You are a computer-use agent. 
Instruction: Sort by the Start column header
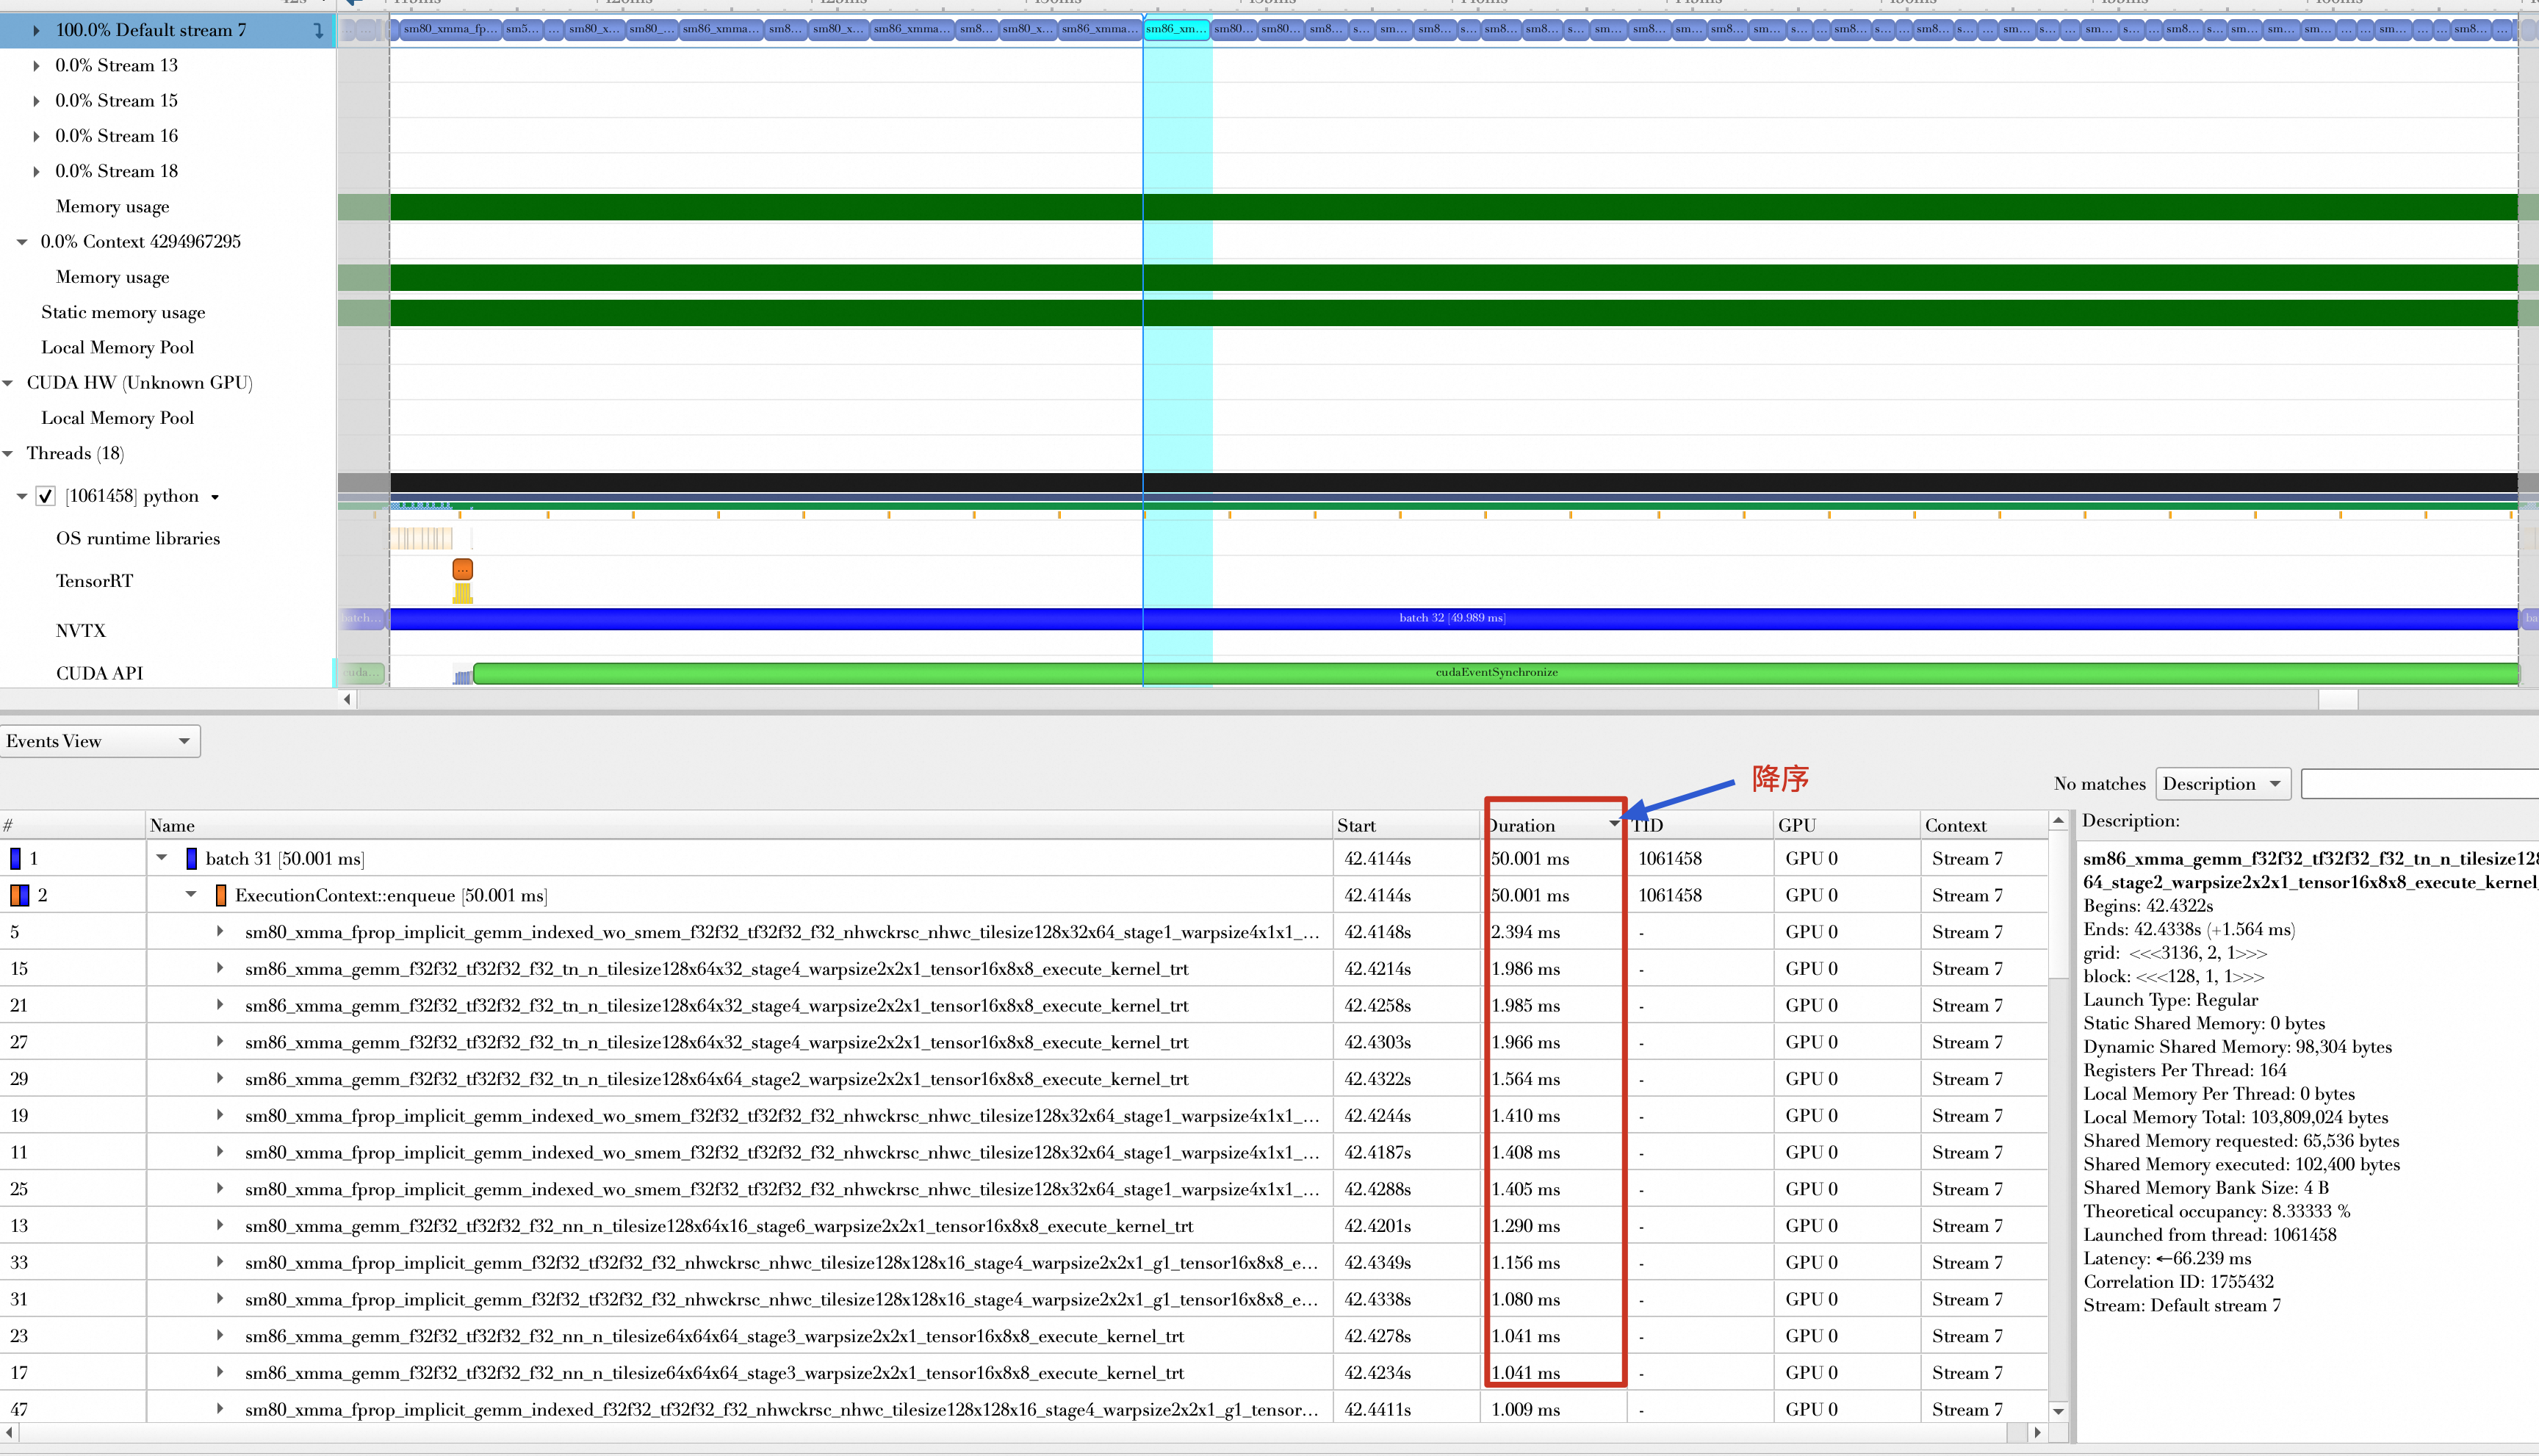(1356, 825)
